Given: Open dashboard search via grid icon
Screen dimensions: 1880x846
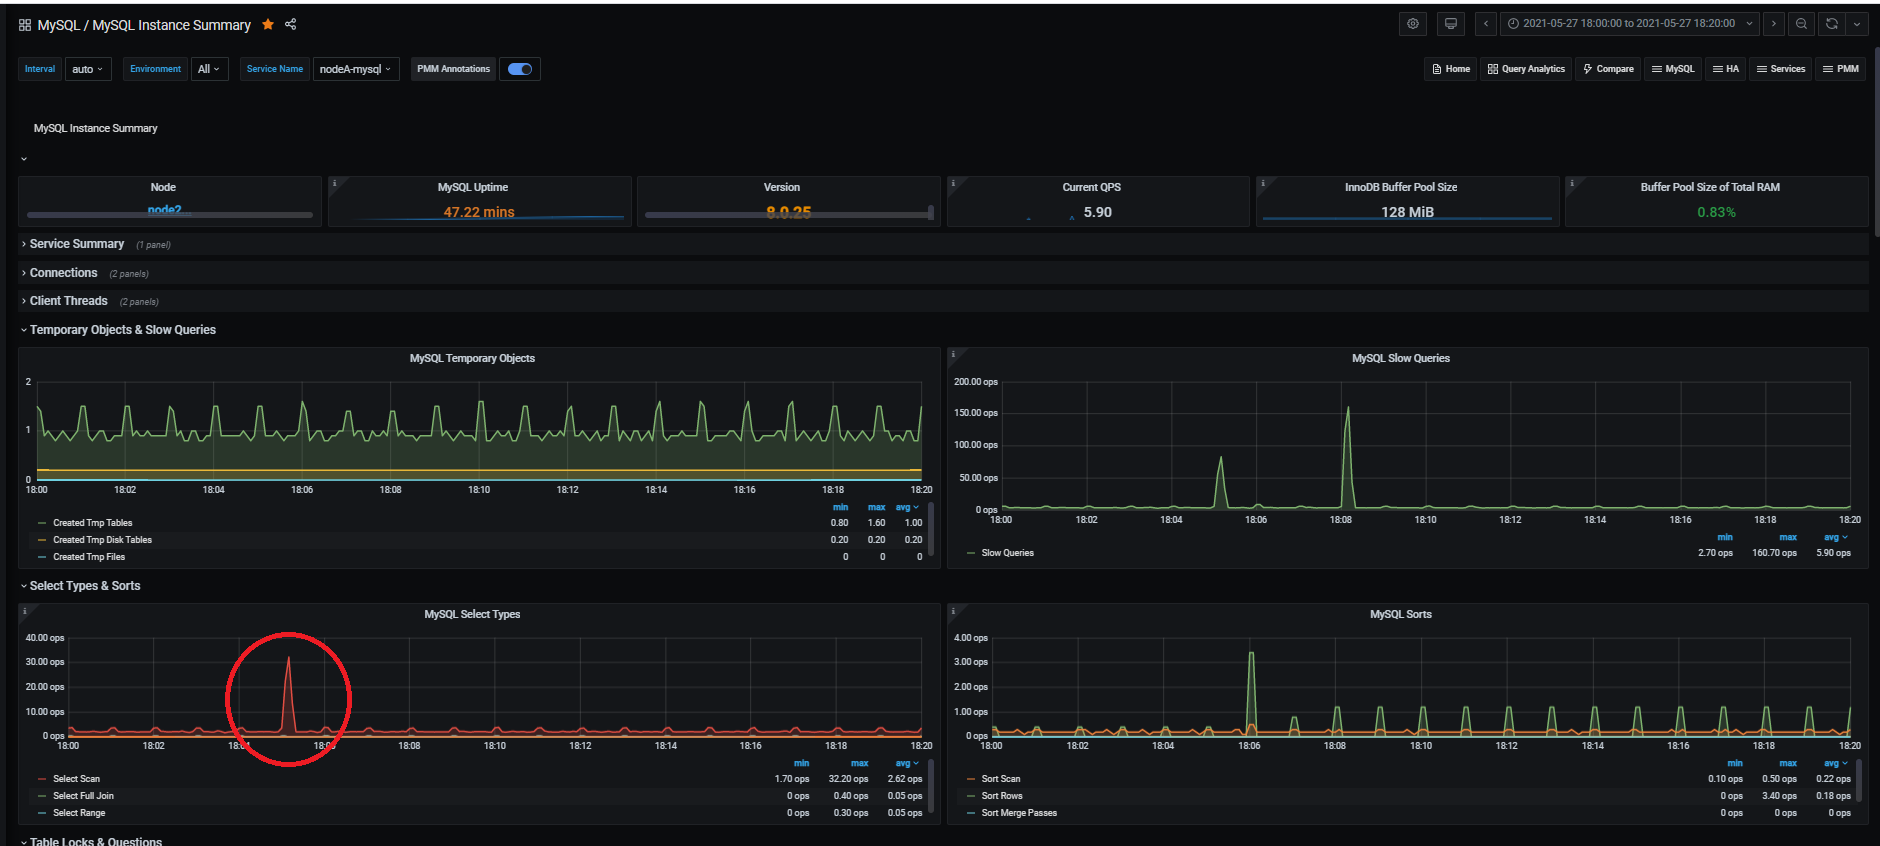Looking at the screenshot, I should 25,25.
